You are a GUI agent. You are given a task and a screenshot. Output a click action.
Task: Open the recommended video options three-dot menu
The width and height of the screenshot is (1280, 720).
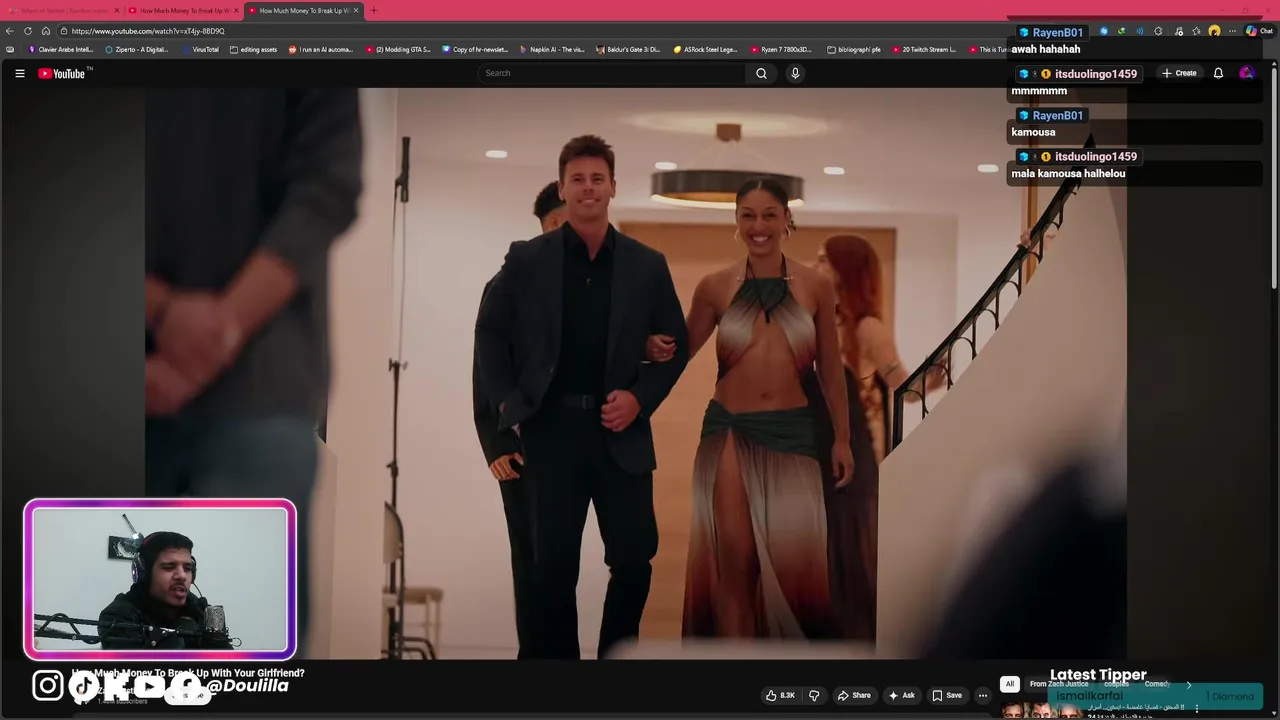tap(1196, 708)
